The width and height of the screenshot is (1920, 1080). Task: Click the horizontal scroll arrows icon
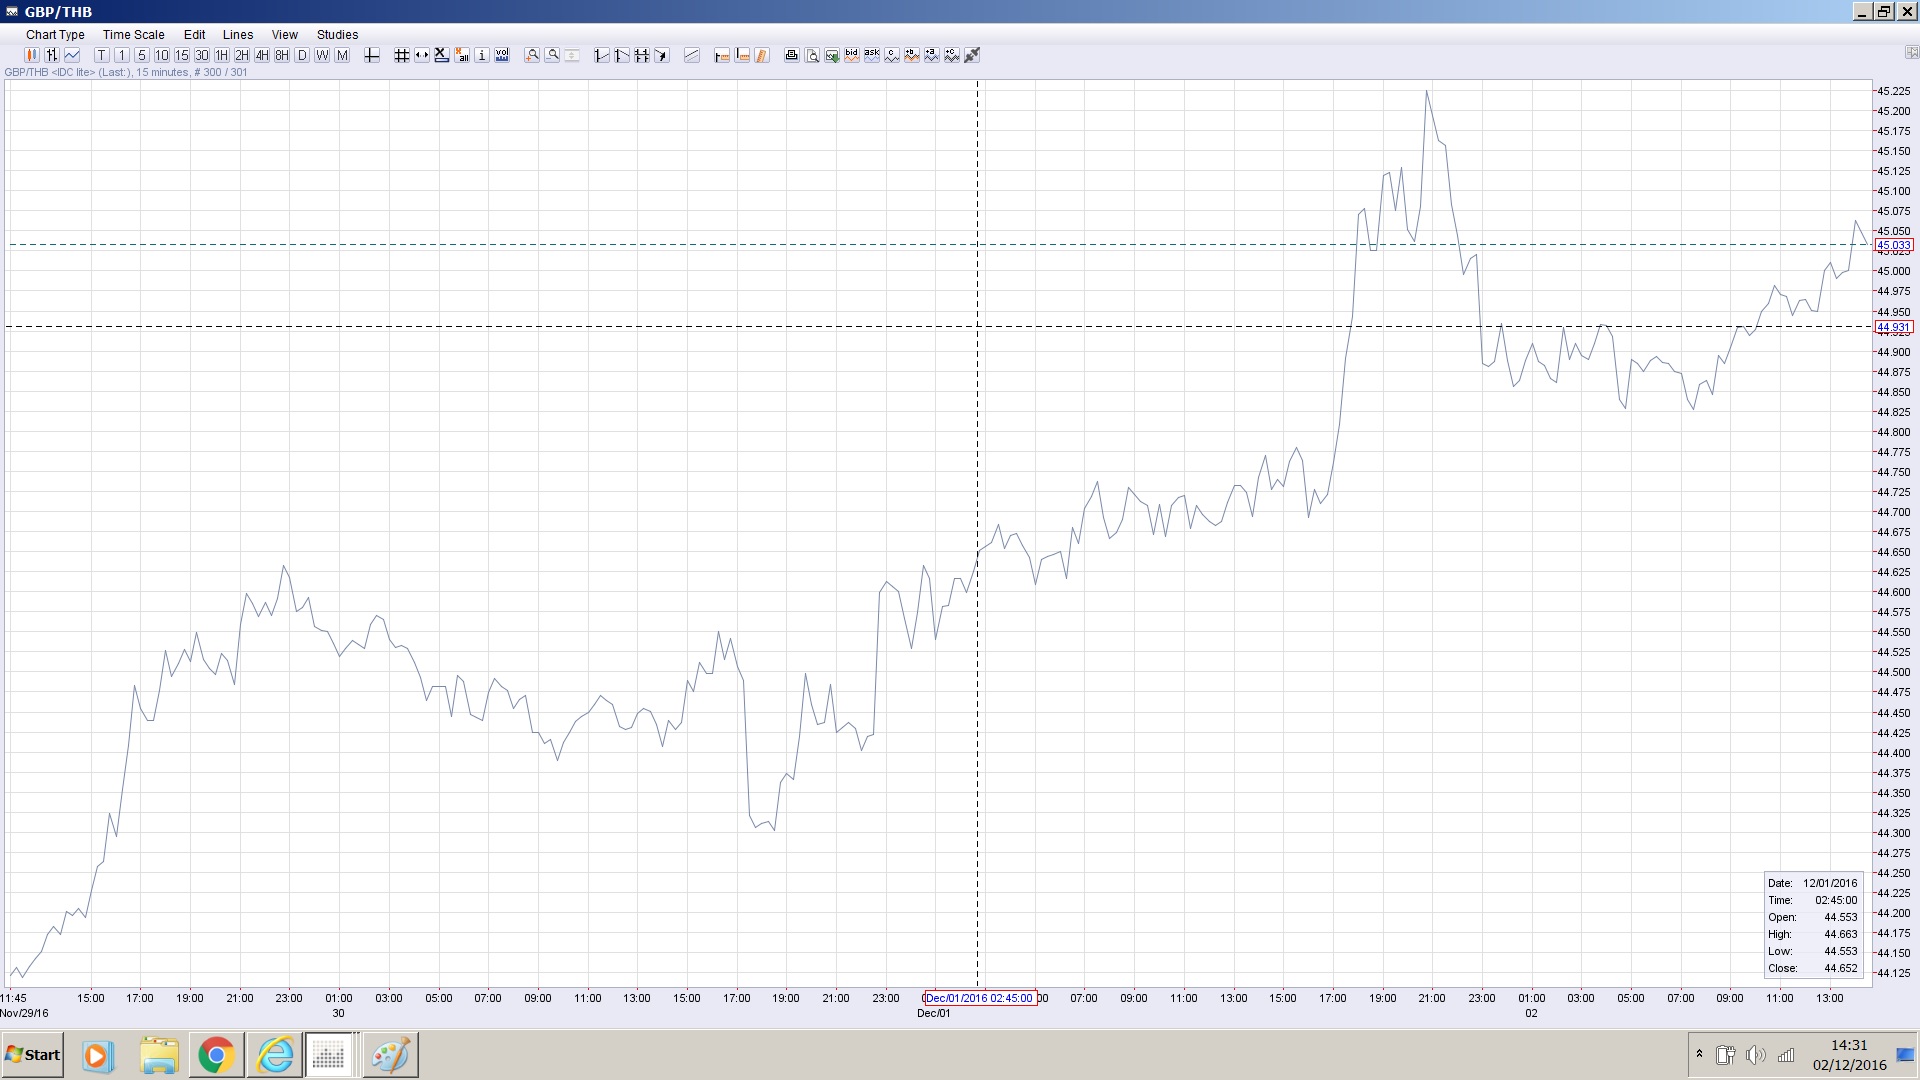coord(422,55)
